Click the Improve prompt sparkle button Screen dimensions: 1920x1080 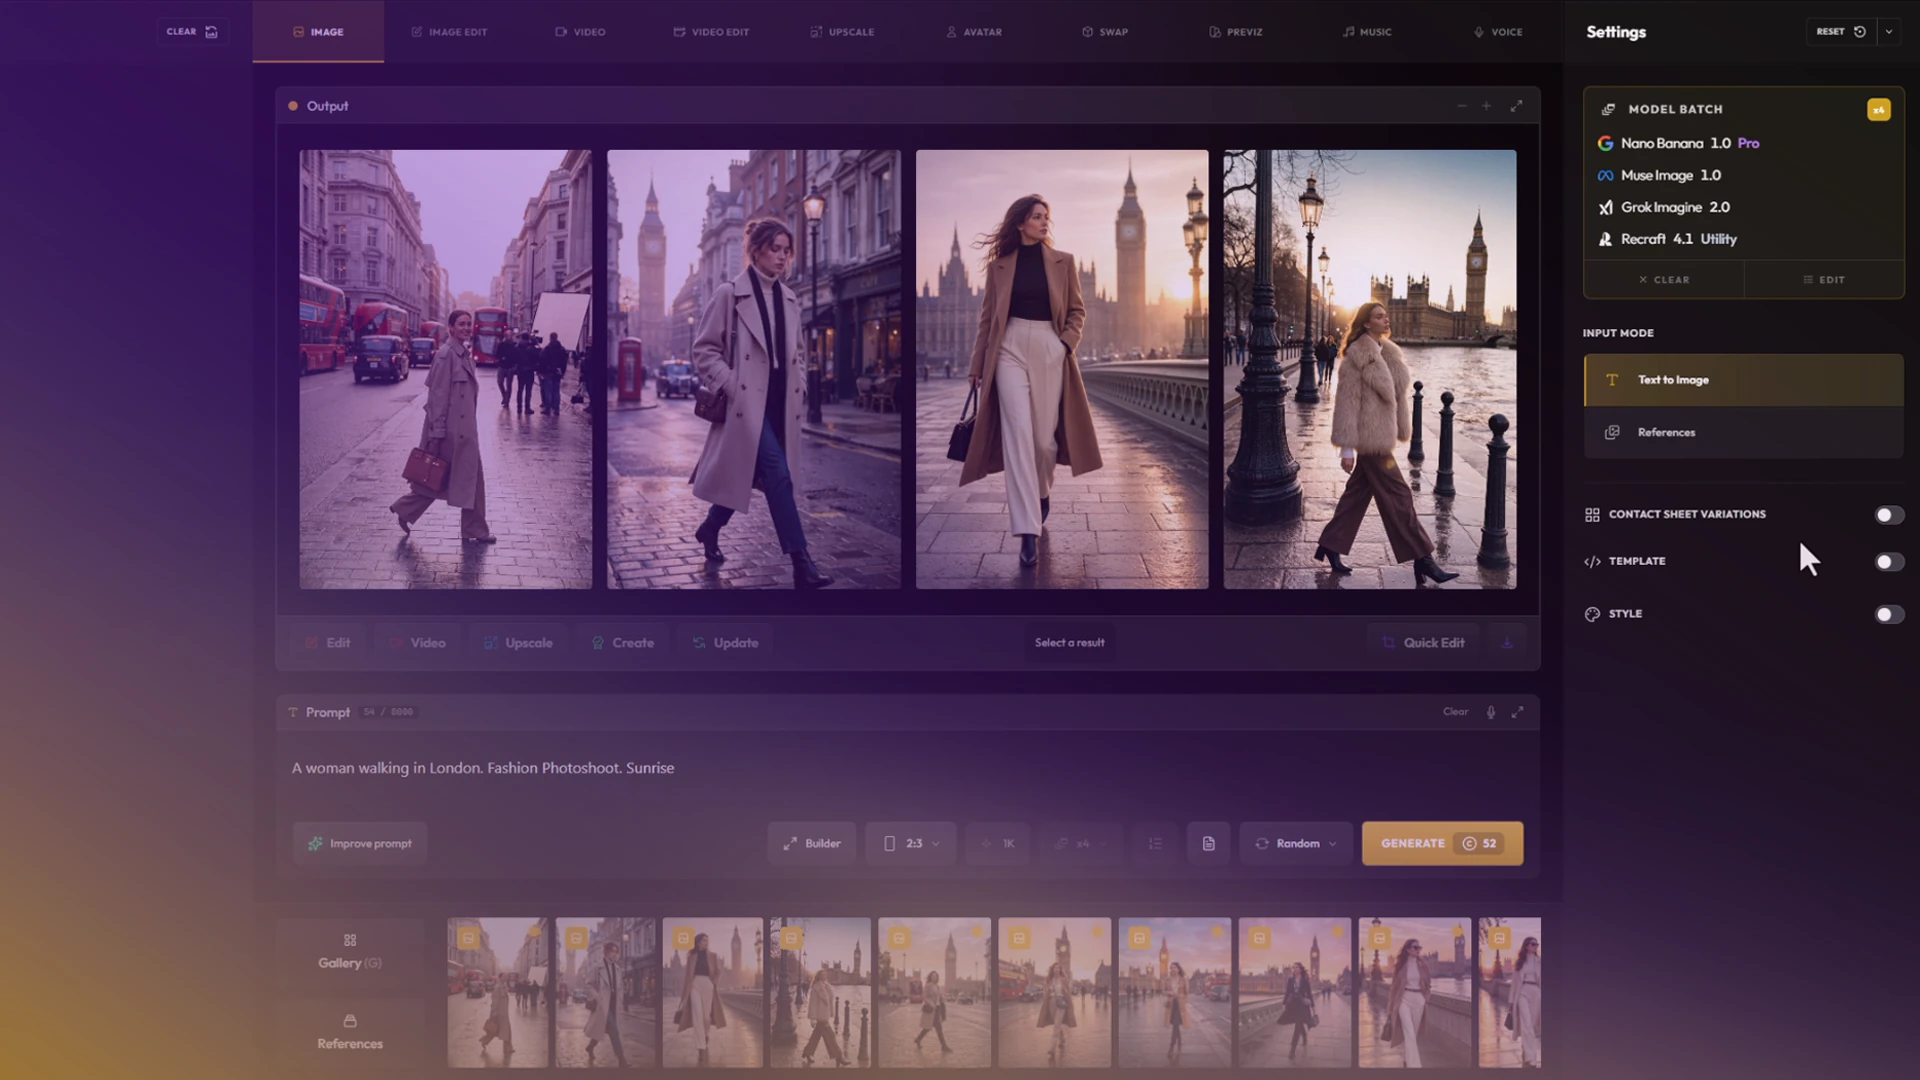[x=360, y=843]
